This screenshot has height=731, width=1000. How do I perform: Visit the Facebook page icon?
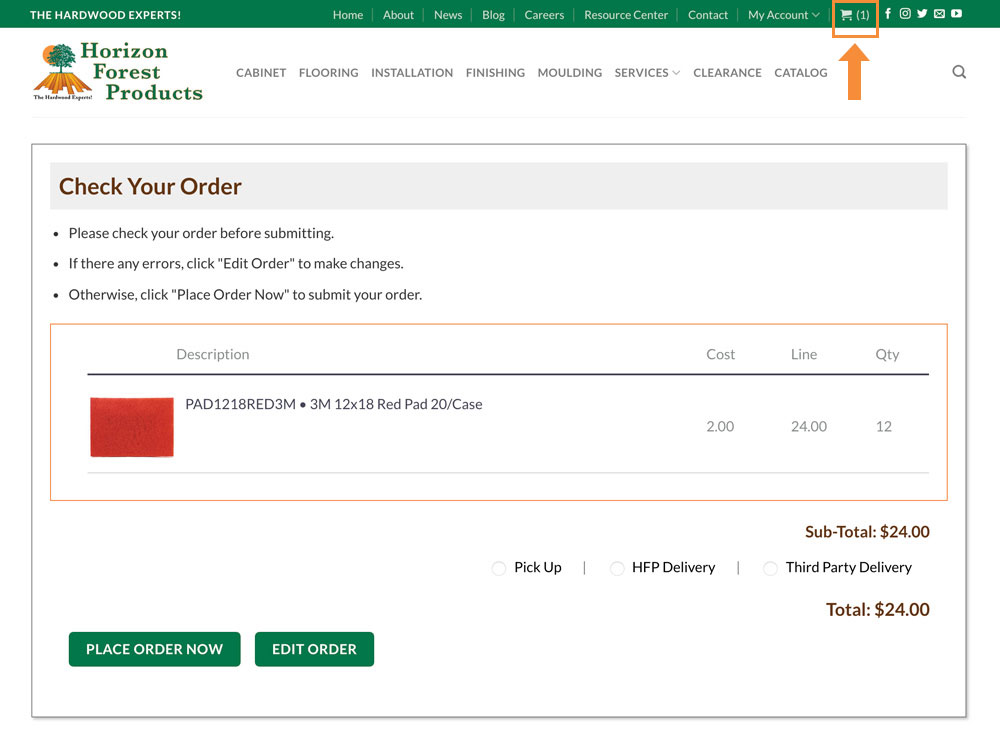(x=888, y=13)
